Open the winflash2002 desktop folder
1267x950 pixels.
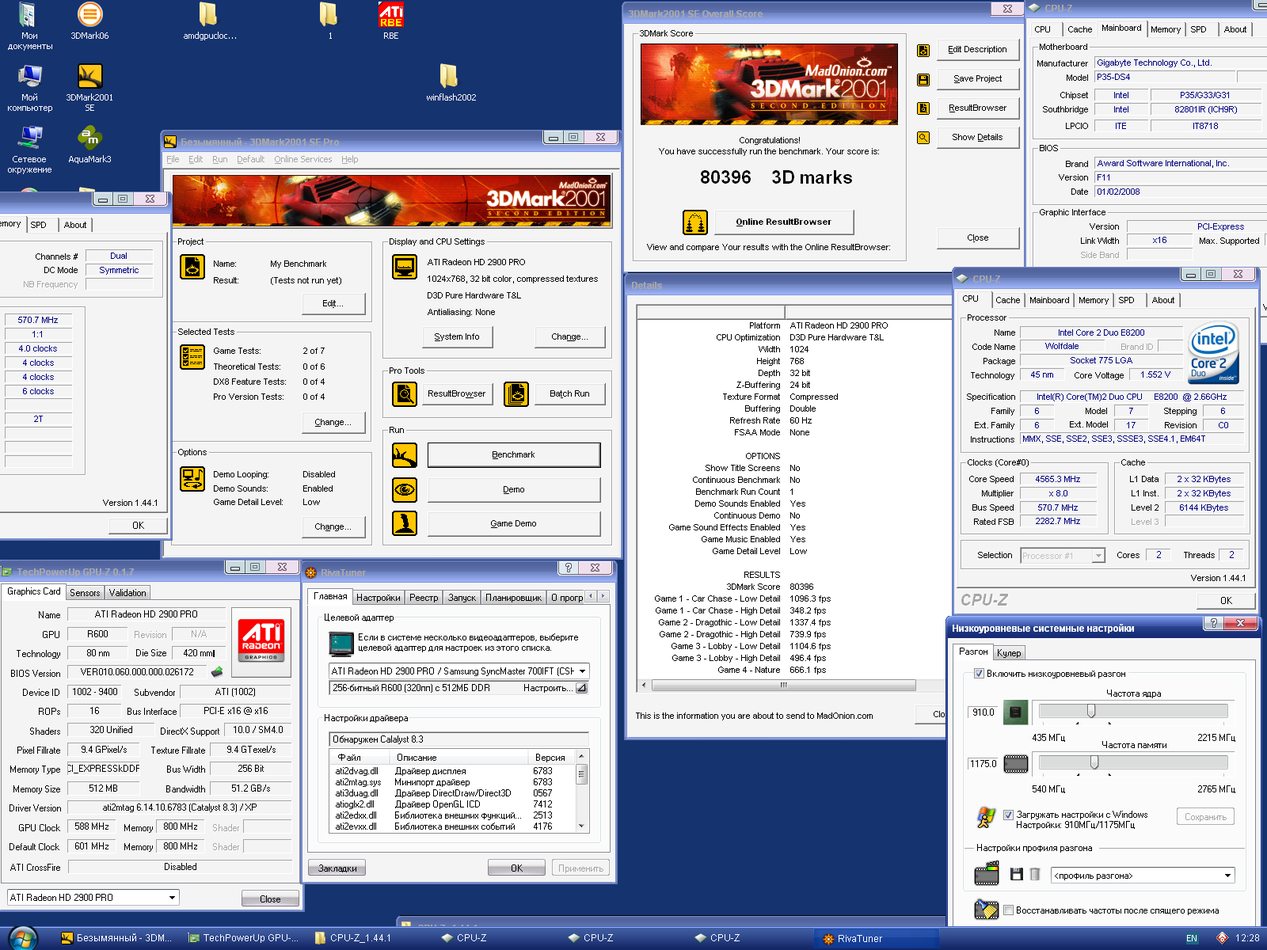click(450, 84)
